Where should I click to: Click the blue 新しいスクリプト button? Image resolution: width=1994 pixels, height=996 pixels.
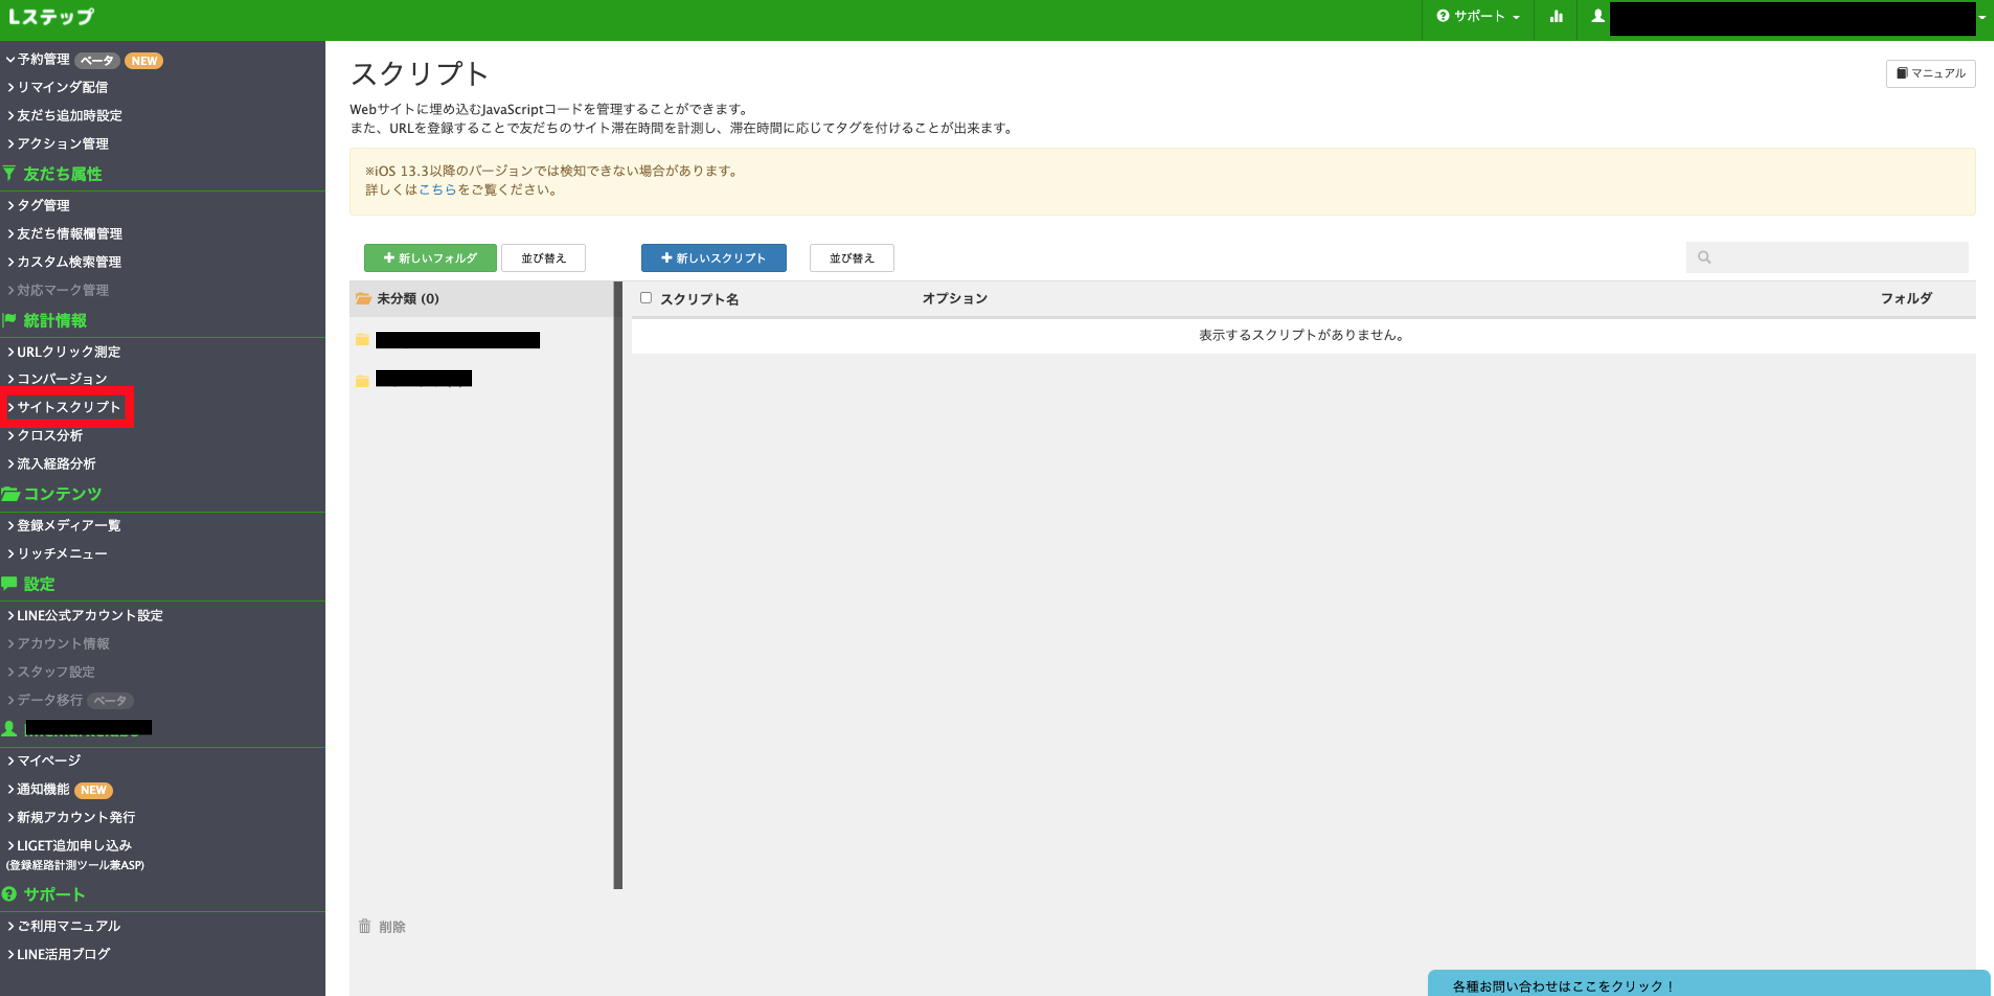[714, 258]
